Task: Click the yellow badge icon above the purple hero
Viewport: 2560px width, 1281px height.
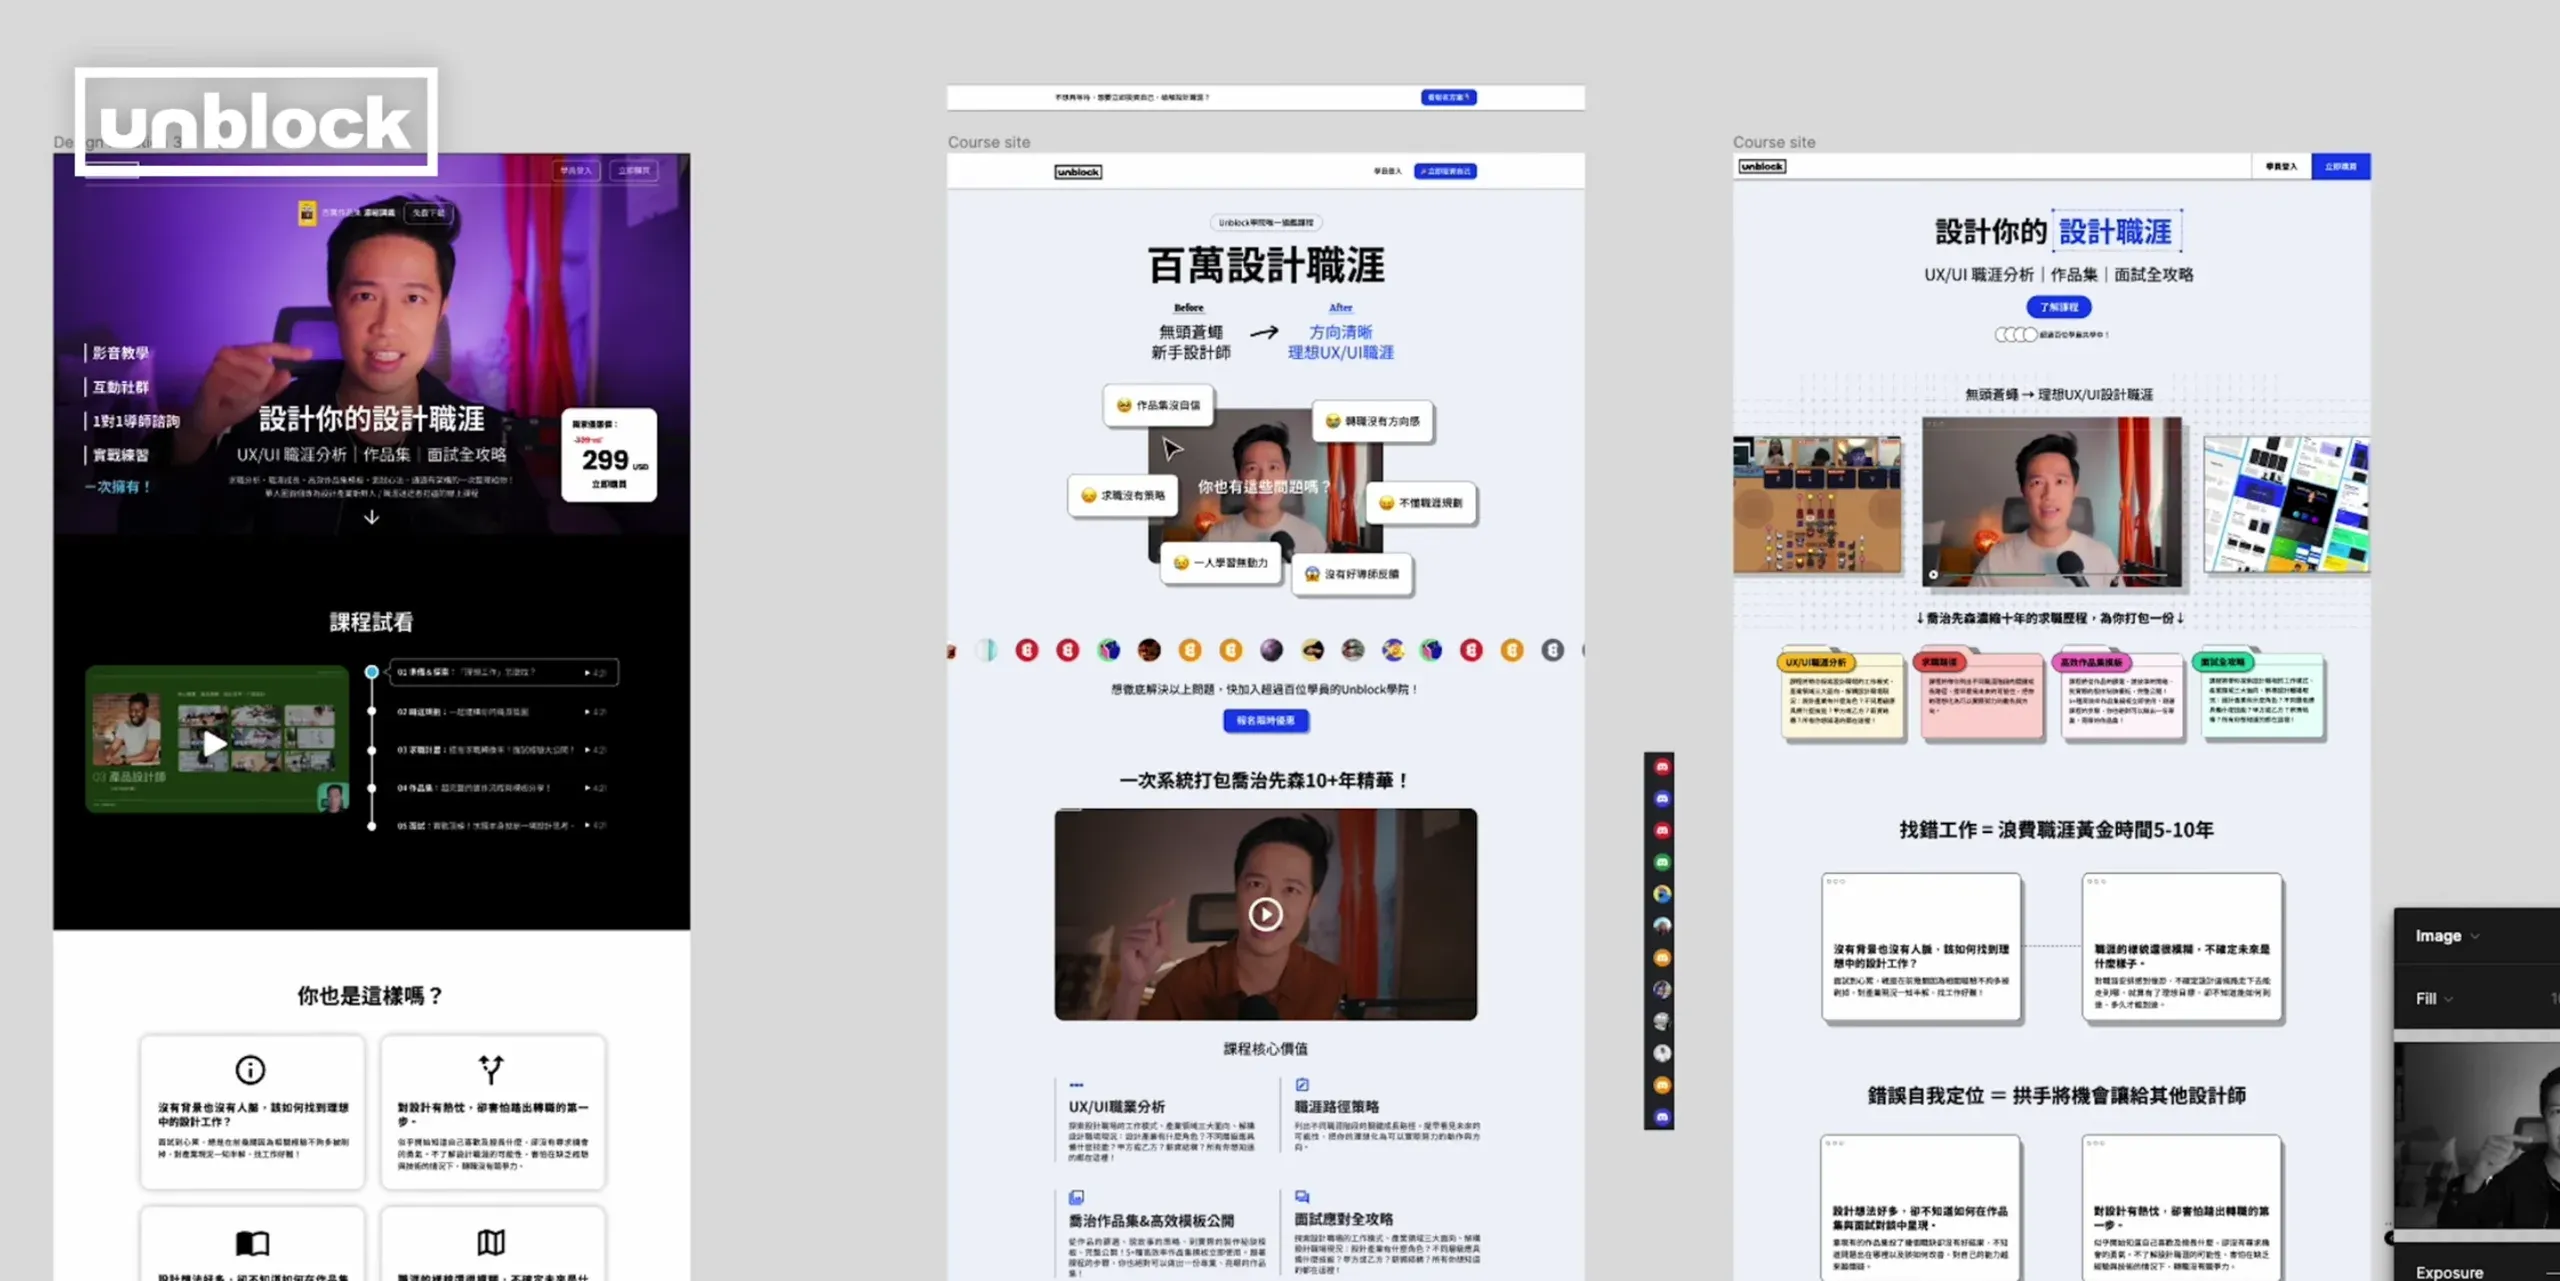Action: (x=307, y=213)
